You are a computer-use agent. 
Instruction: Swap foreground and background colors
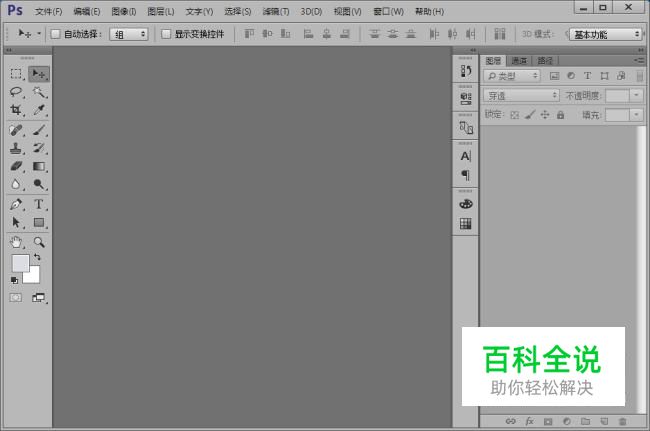[x=37, y=257]
